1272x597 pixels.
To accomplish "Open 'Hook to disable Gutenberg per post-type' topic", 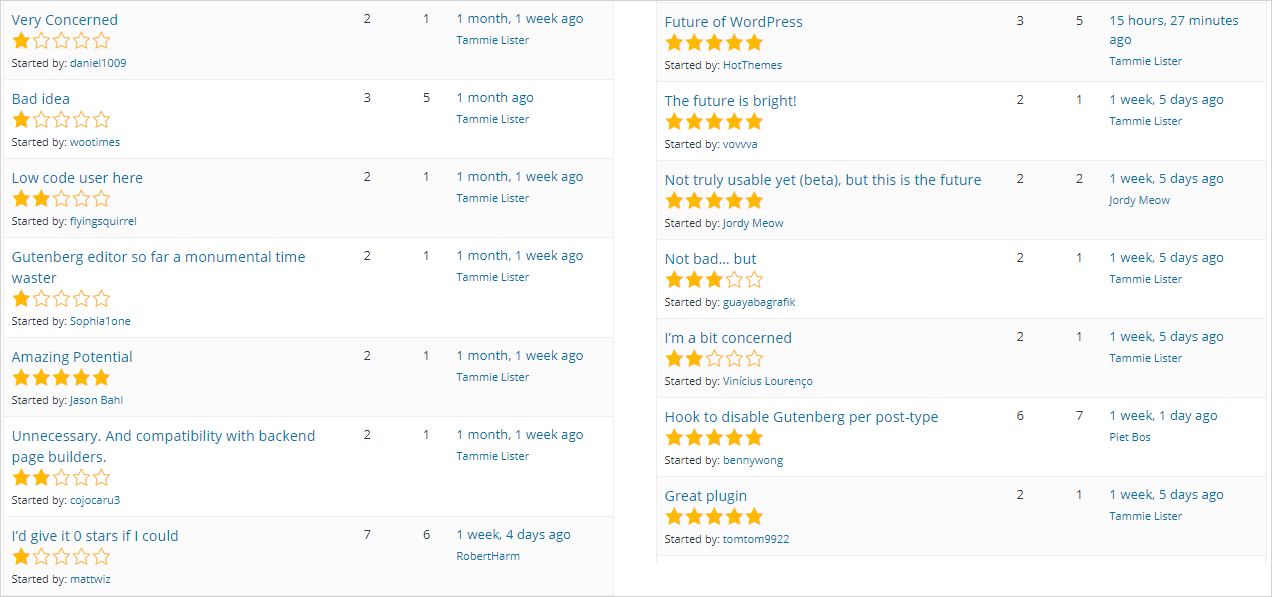I will click(801, 417).
